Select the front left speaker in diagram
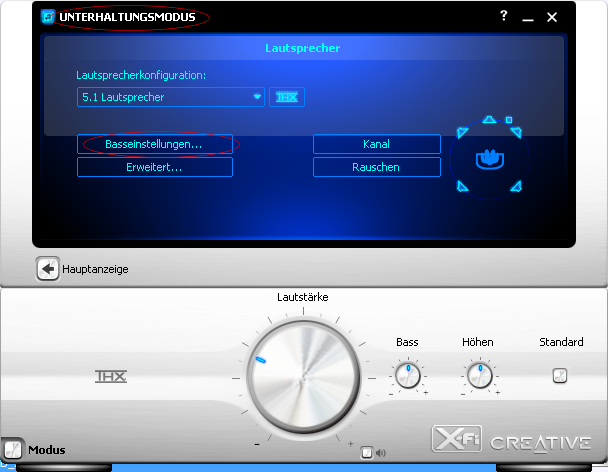Viewport: 608px width, 472px height. click(462, 133)
